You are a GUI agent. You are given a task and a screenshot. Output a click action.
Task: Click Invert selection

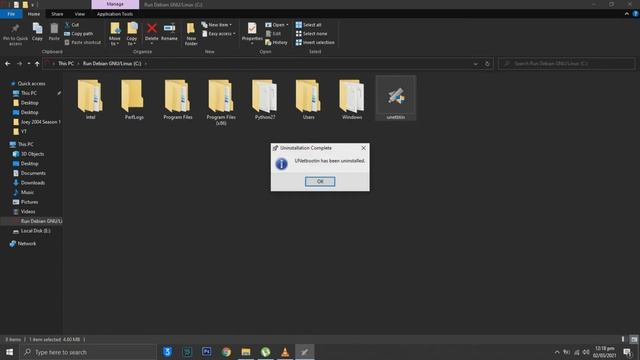(315, 42)
